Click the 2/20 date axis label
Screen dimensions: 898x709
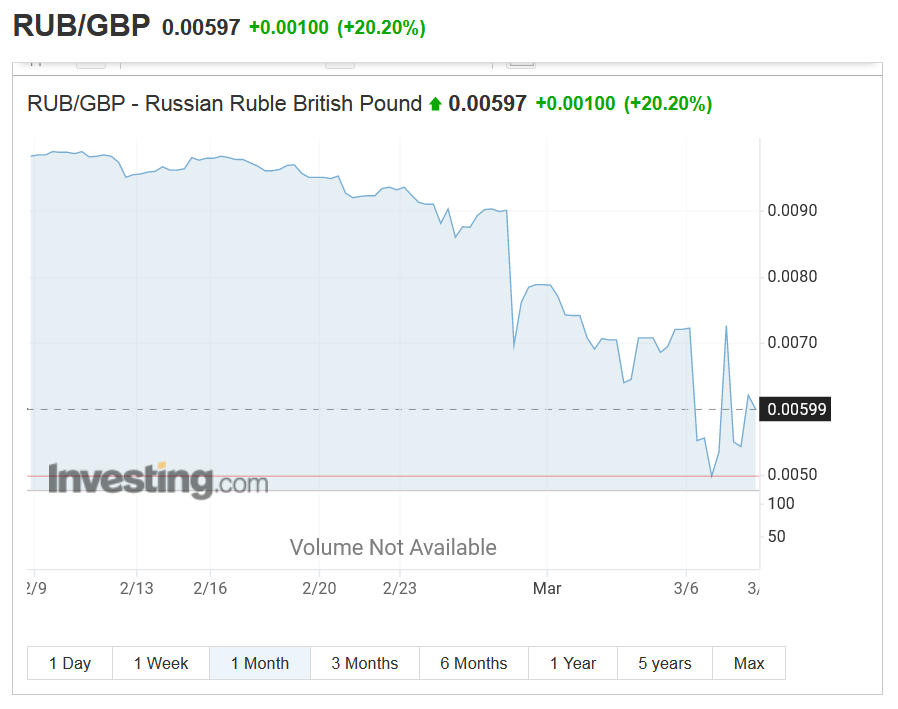319,588
